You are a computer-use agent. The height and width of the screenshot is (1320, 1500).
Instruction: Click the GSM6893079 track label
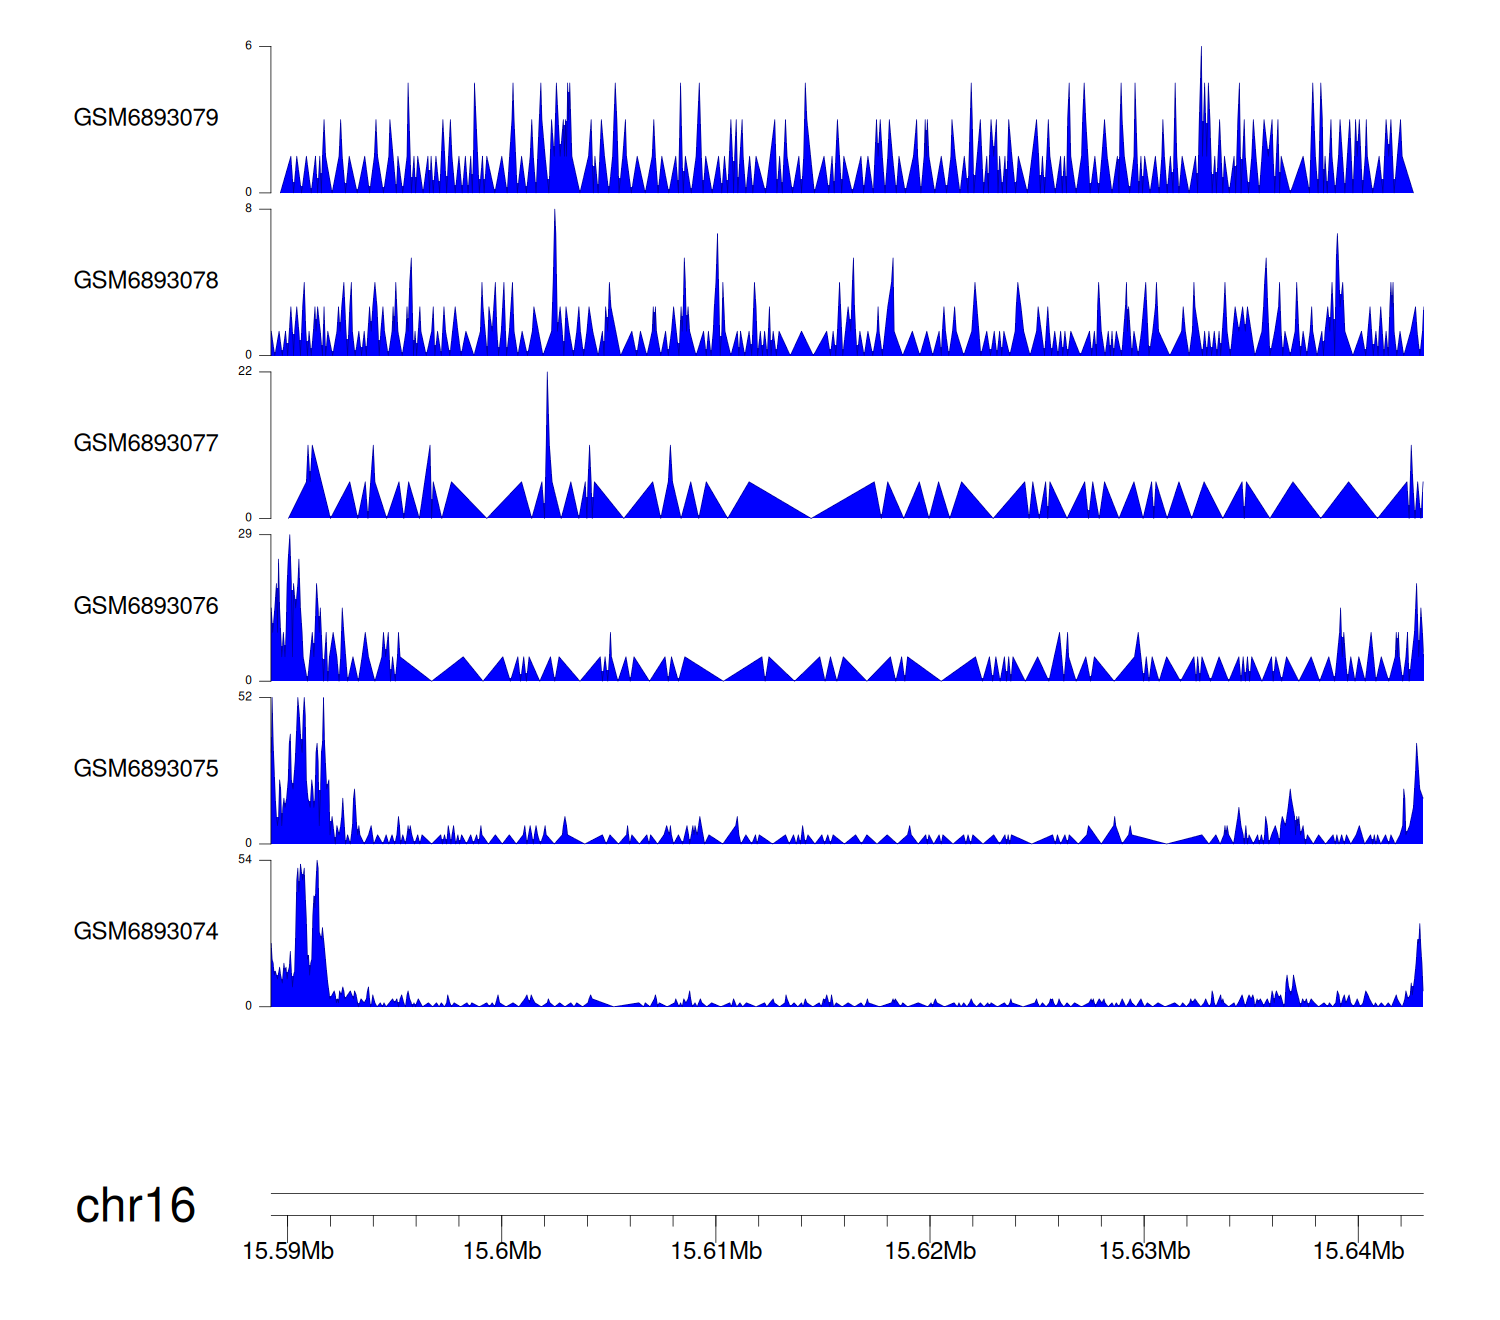click(x=146, y=118)
